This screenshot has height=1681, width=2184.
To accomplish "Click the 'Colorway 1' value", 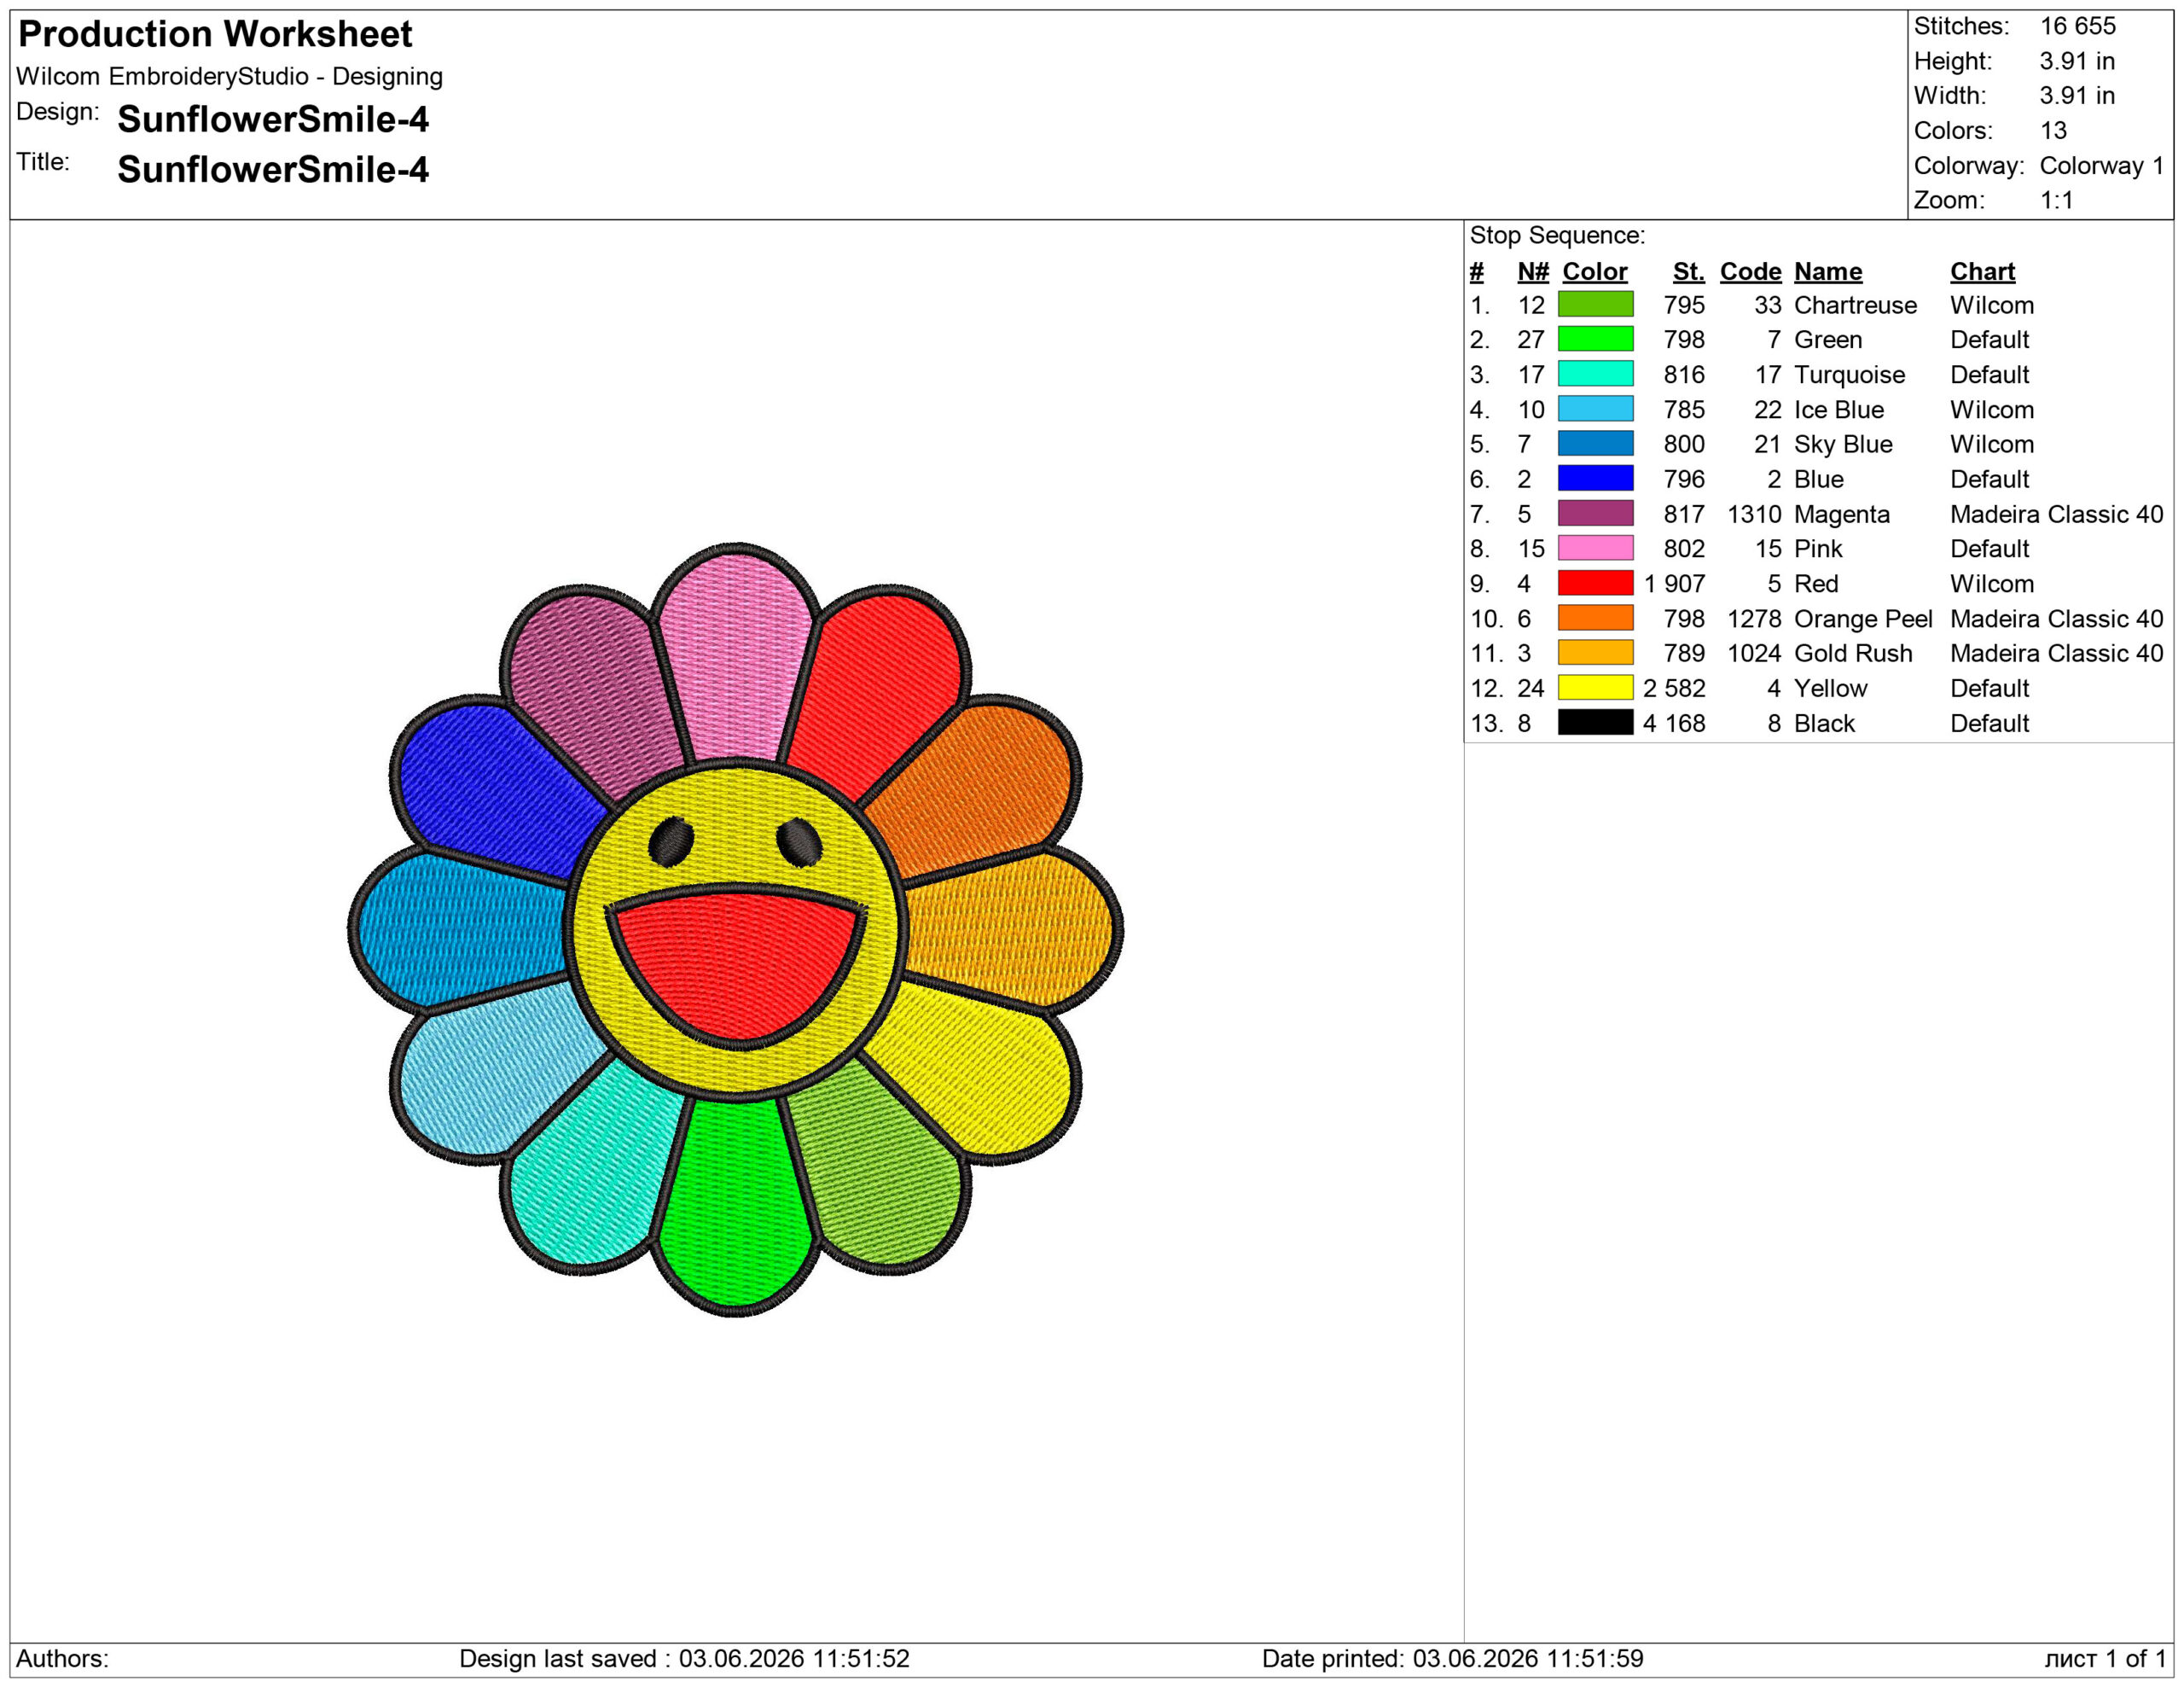I will (2102, 165).
